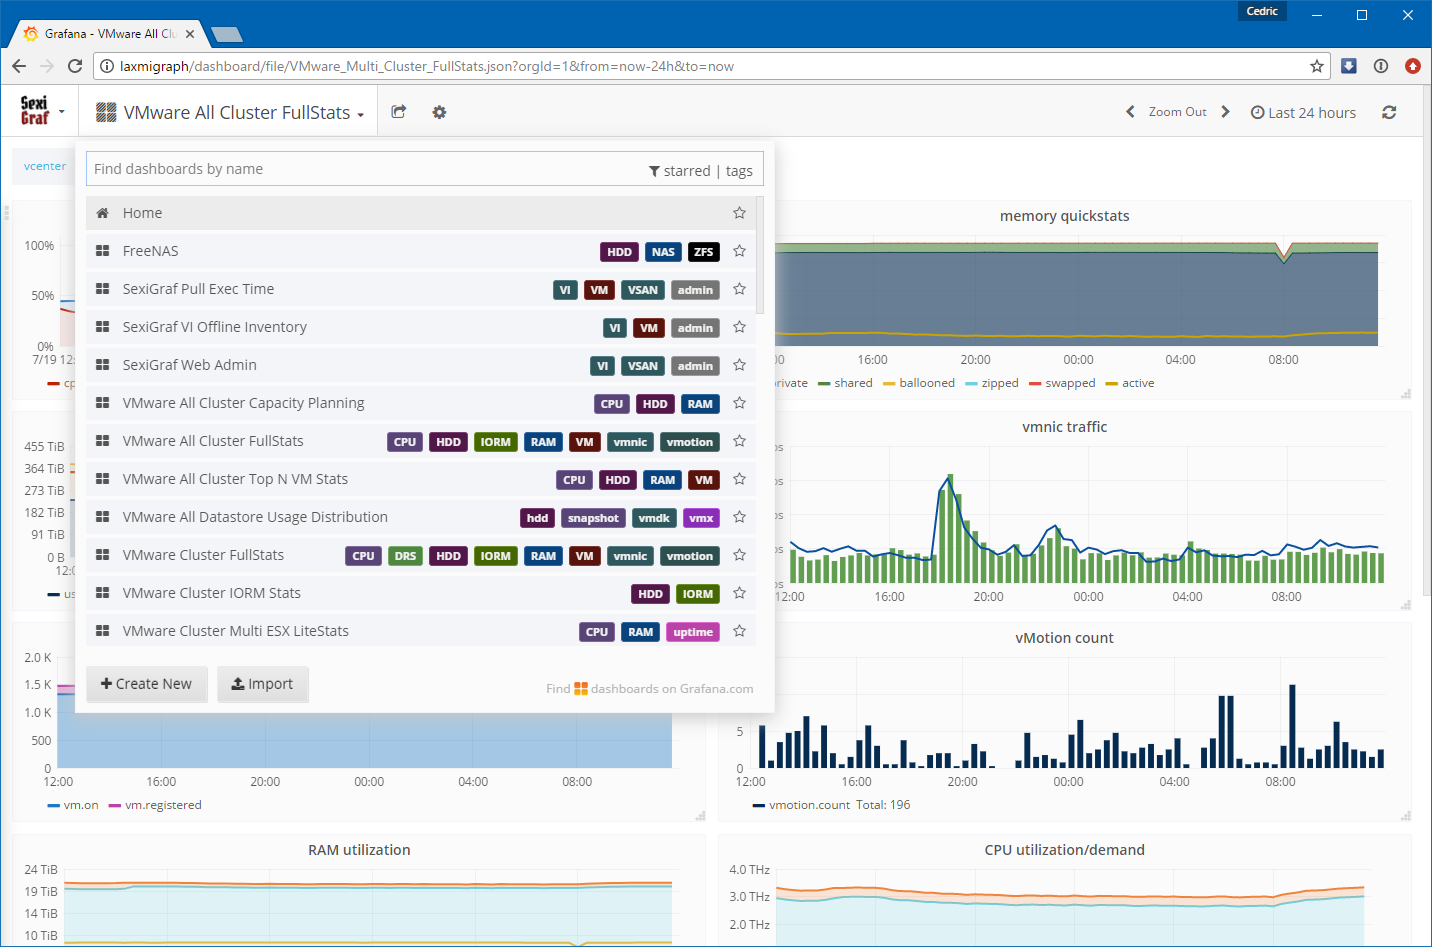Click the share dashboard icon
The width and height of the screenshot is (1432, 947).
[x=398, y=112]
